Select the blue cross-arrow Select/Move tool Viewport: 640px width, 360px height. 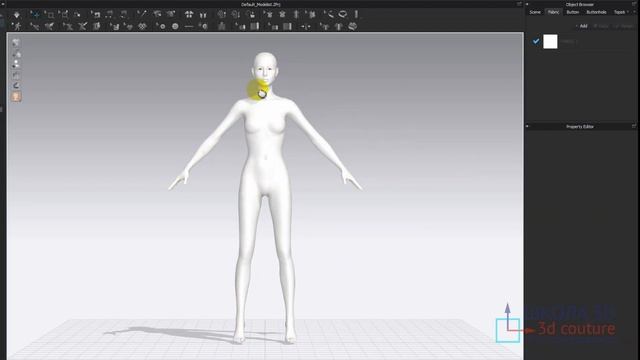pos(36,15)
